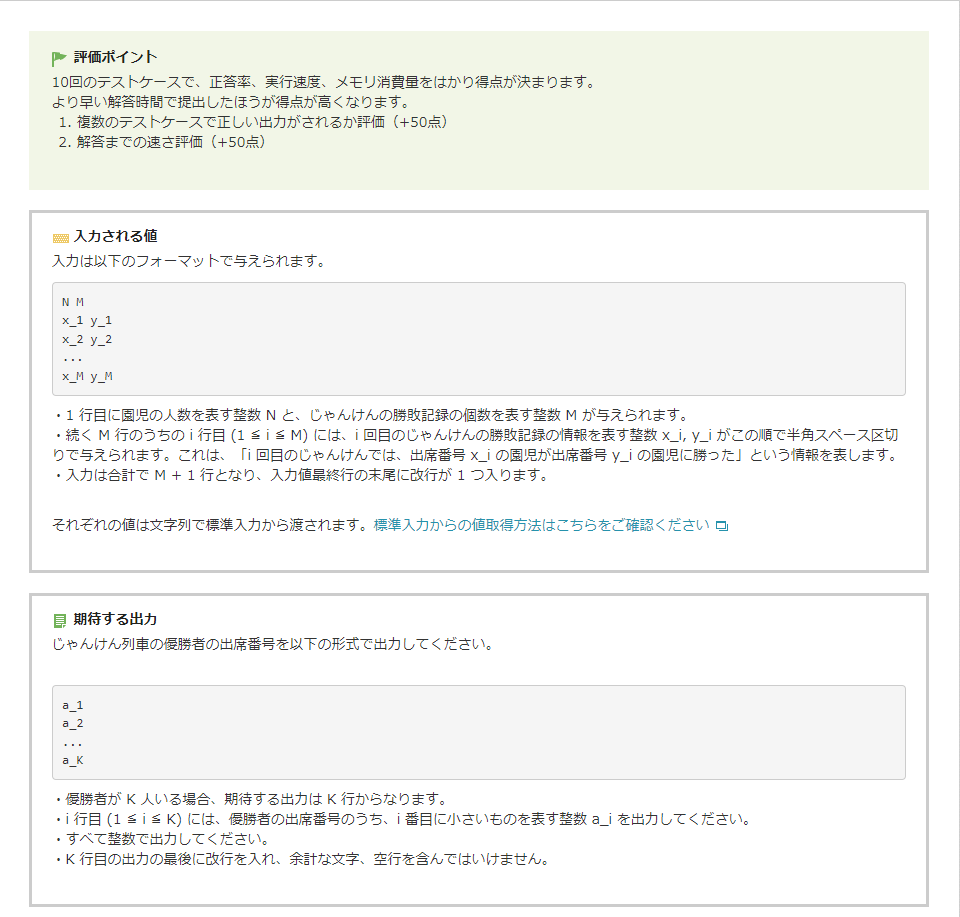Image resolution: width=960 pixels, height=917 pixels.
Task: Click the "x_M y_M" line in the code block
Action: [87, 376]
